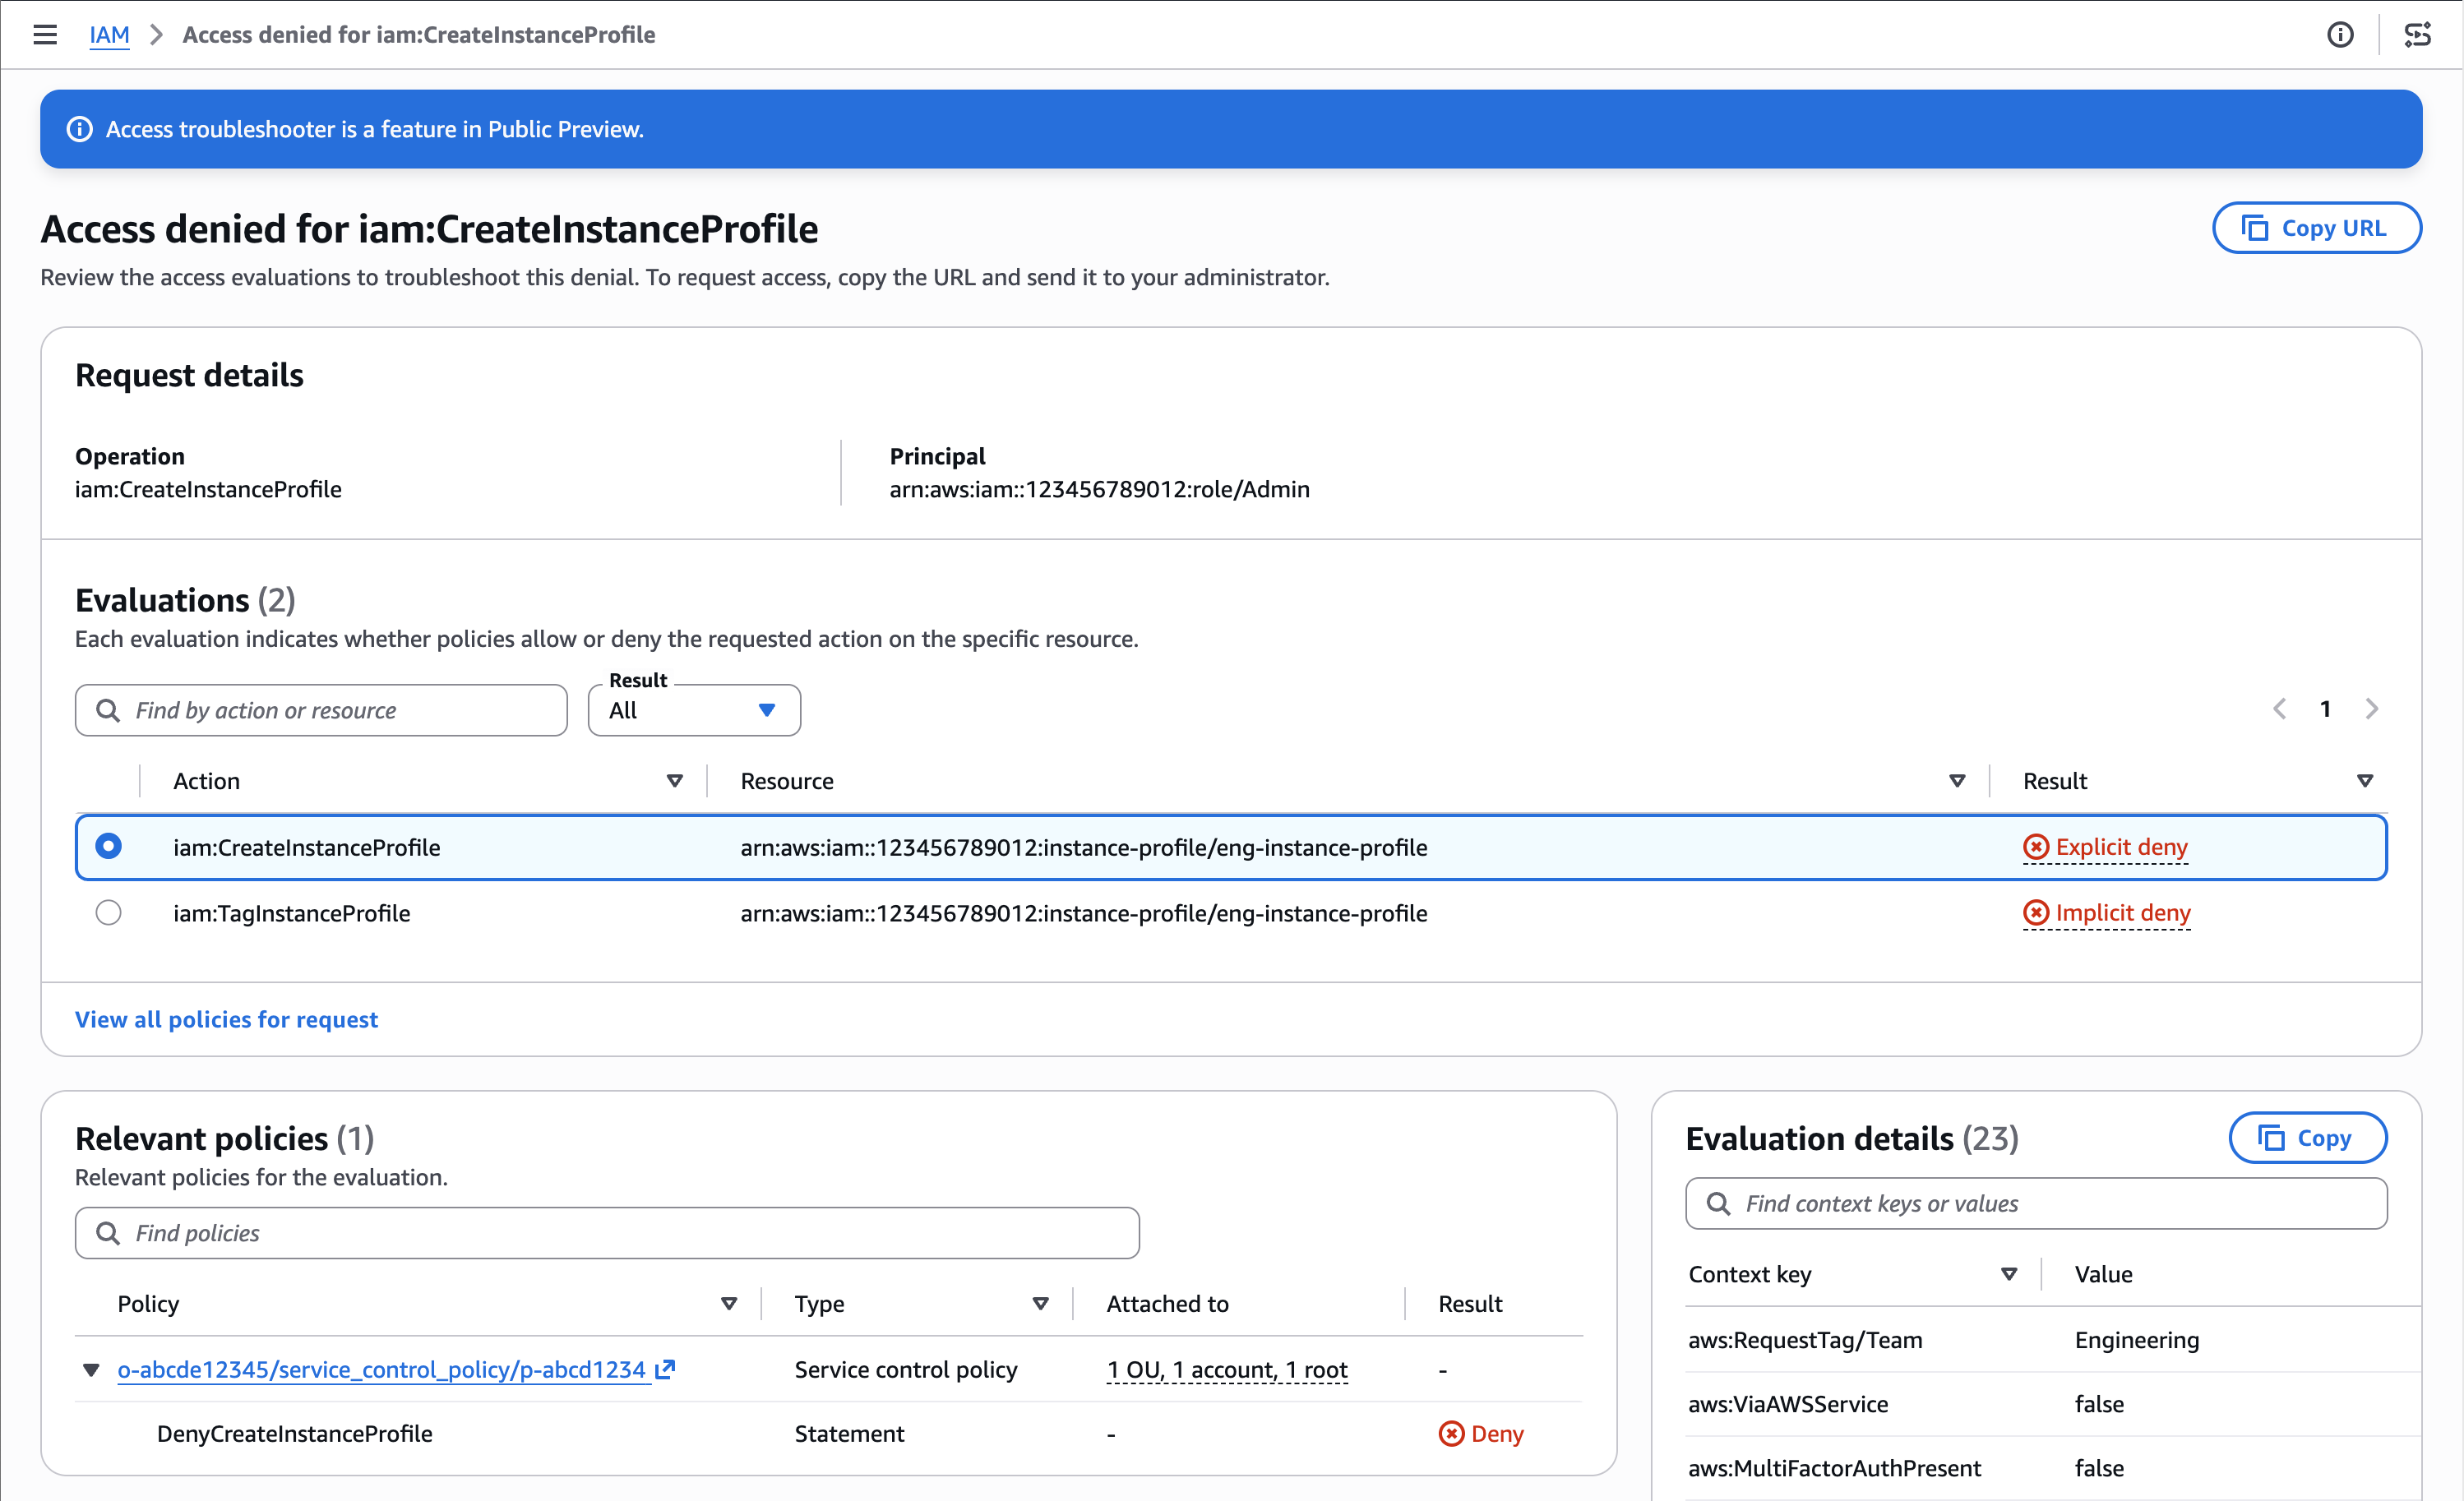
Task: Click the 1 OU, 1 account, 1 root link
Action: pyautogui.click(x=1227, y=1369)
